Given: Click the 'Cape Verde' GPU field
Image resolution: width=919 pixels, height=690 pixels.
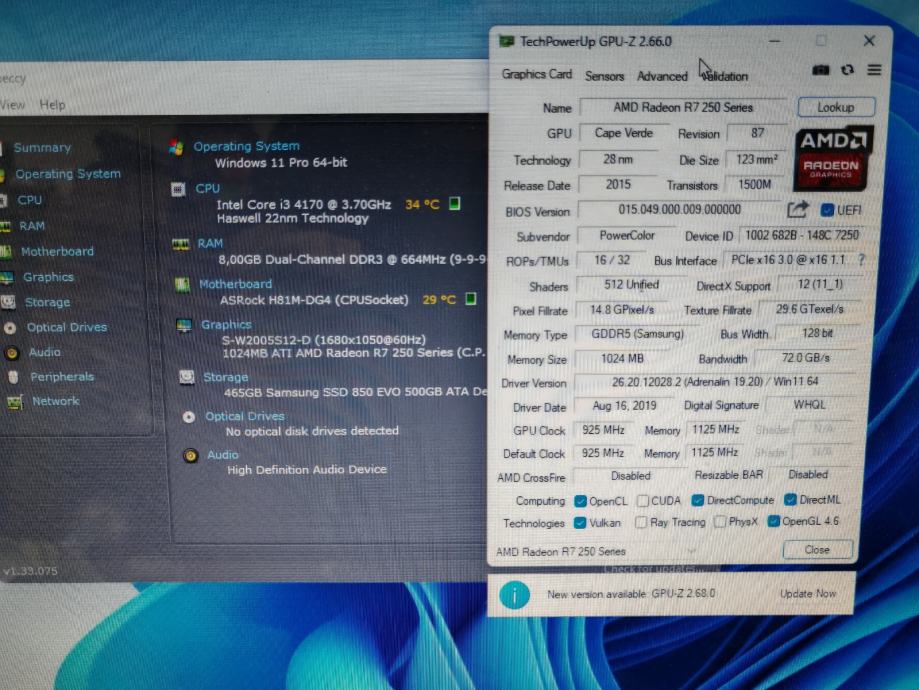Looking at the screenshot, I should click(x=624, y=133).
